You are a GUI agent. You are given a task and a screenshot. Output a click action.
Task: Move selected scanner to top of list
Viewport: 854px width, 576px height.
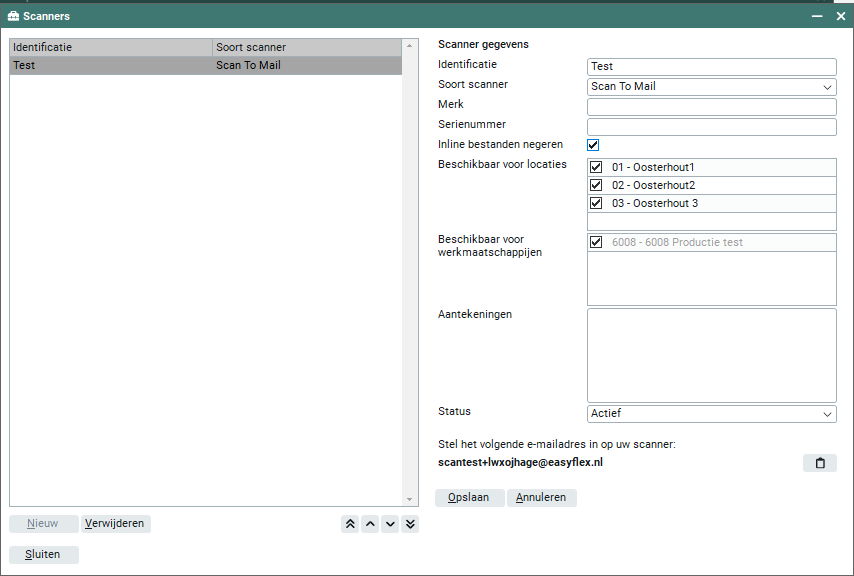(x=350, y=524)
